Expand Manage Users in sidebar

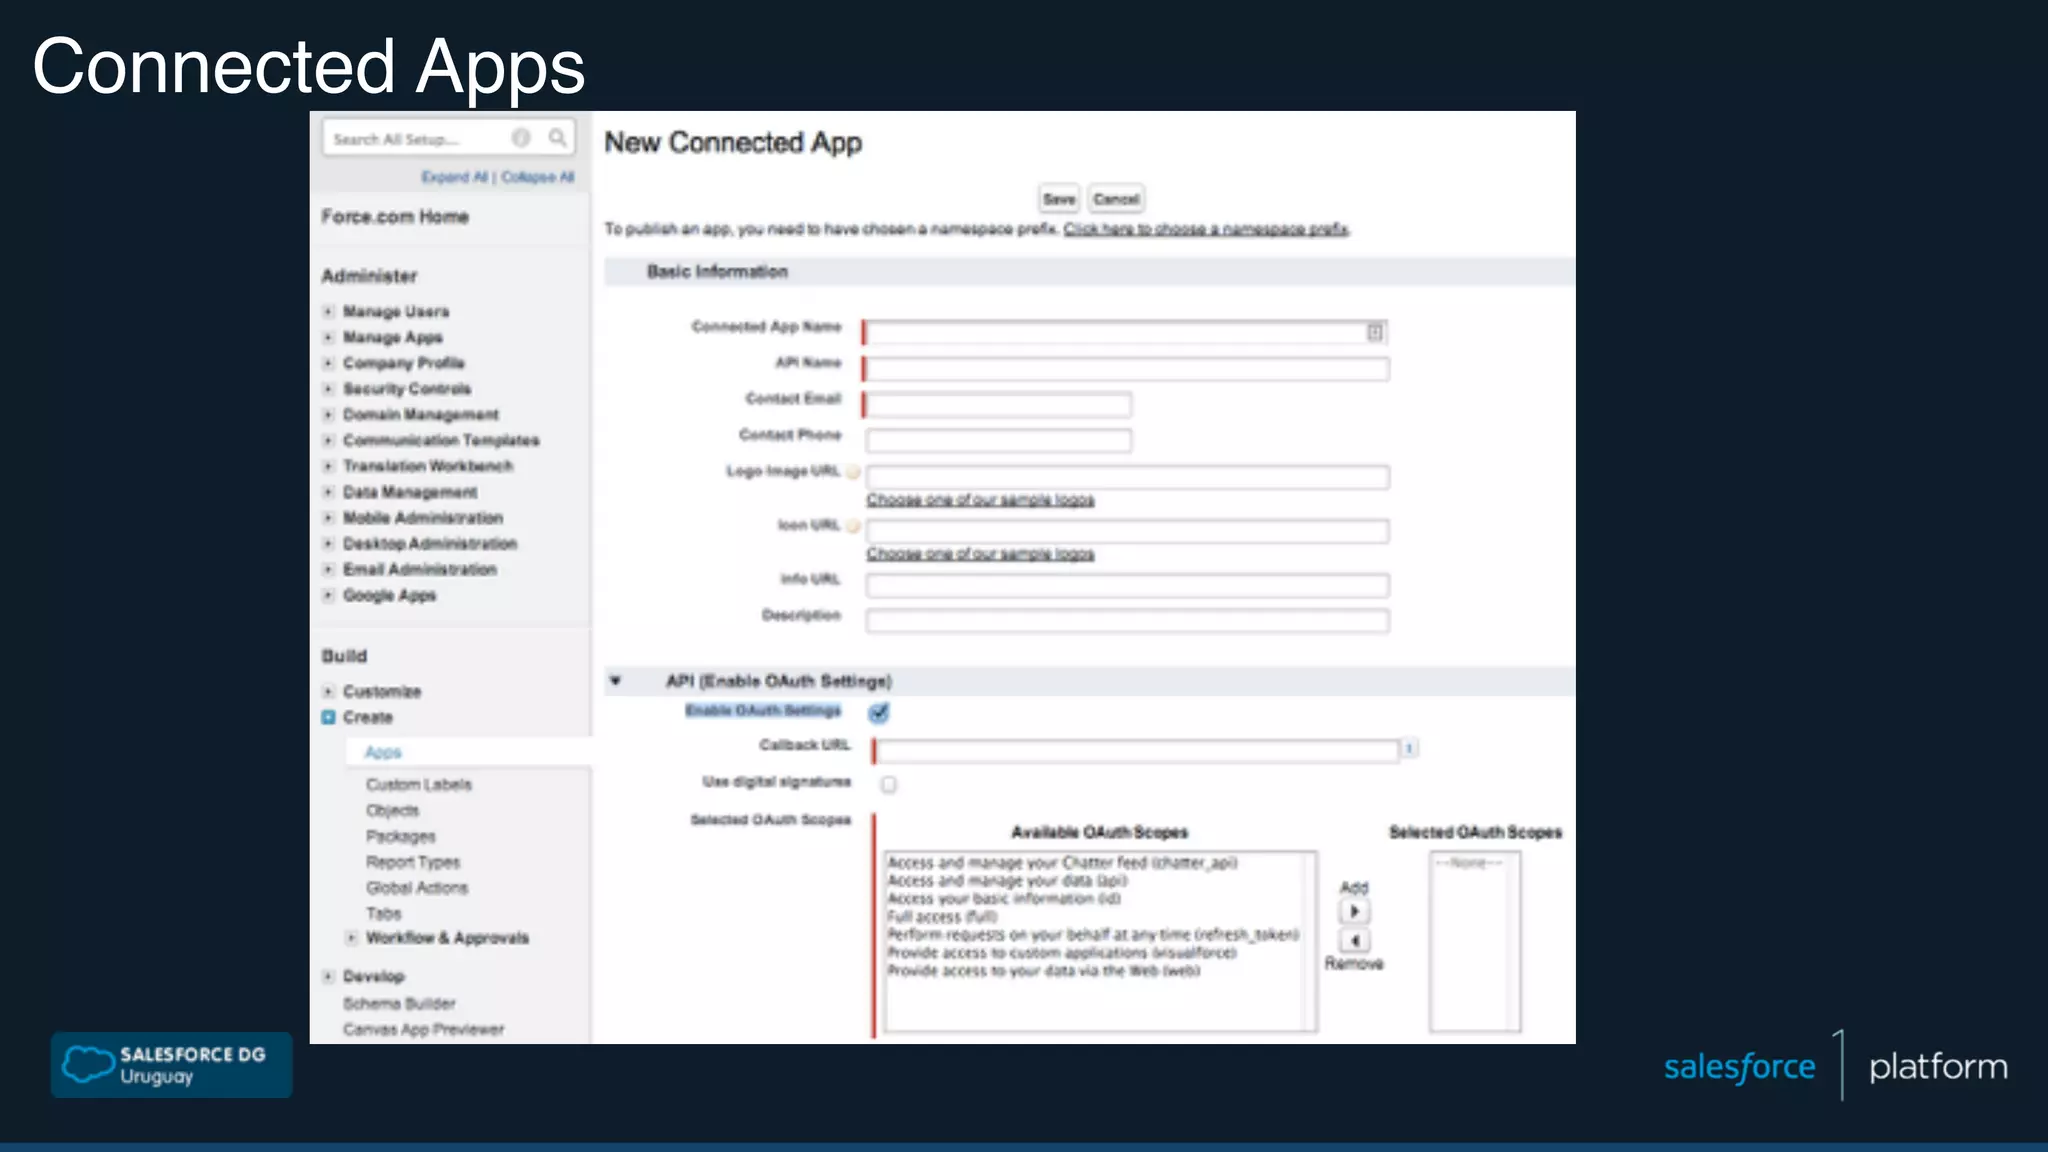[328, 312]
